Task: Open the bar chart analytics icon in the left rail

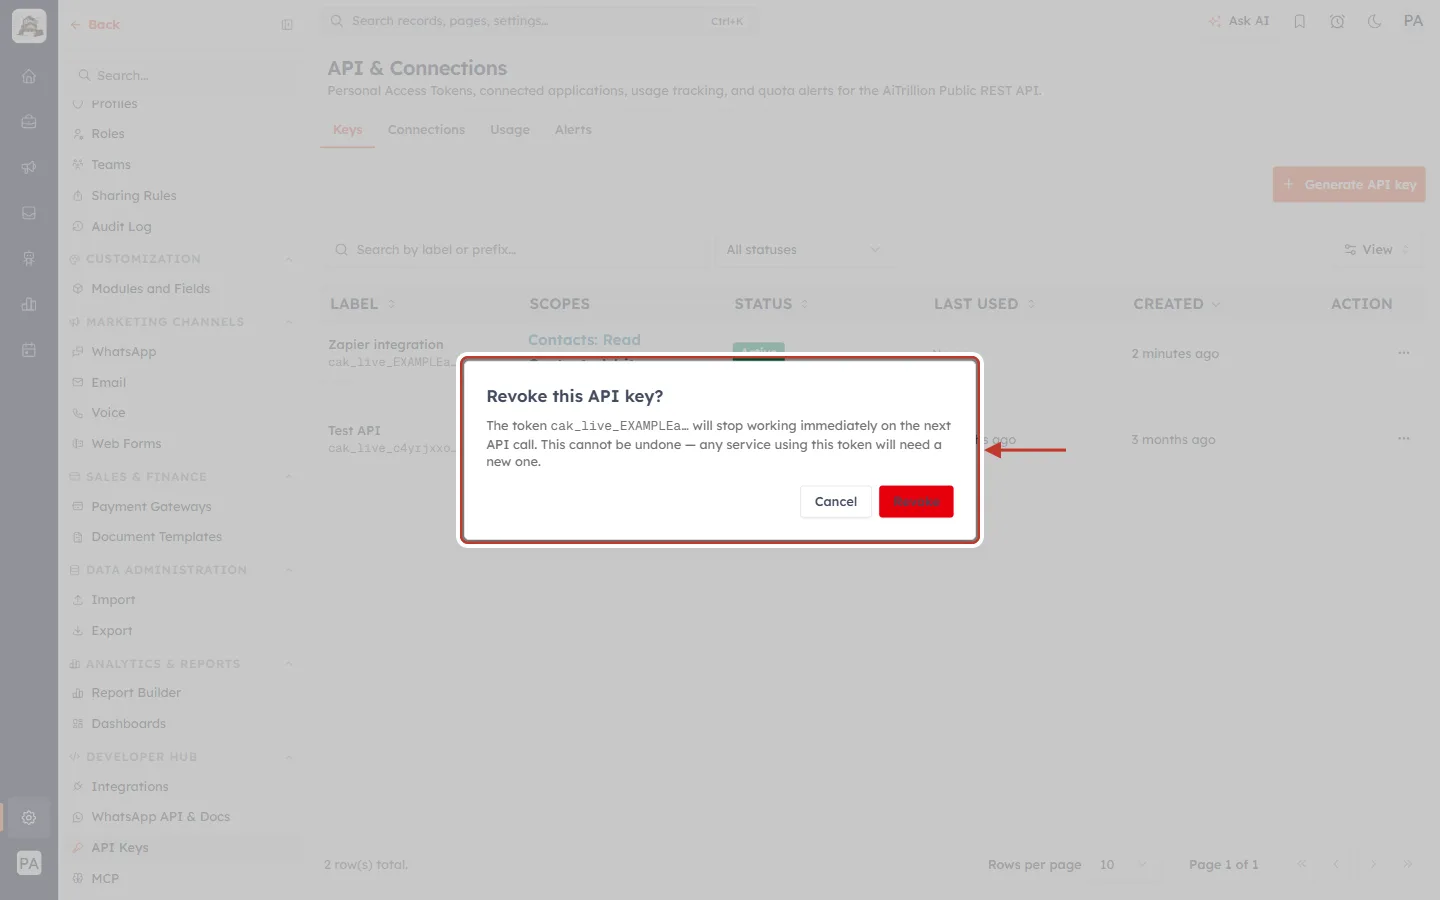Action: point(29,304)
